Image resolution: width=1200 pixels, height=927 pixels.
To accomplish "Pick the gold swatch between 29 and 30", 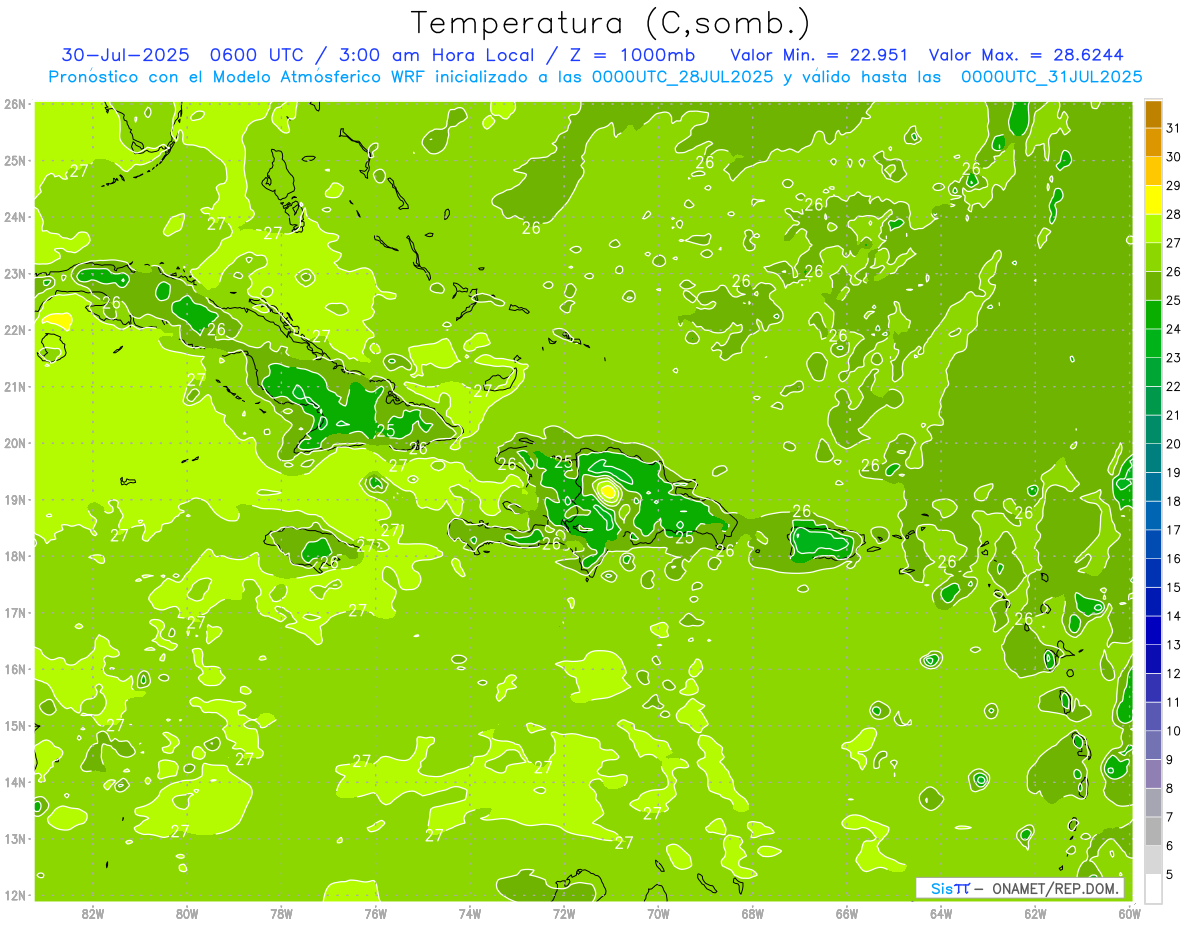I will pyautogui.click(x=1153, y=172).
